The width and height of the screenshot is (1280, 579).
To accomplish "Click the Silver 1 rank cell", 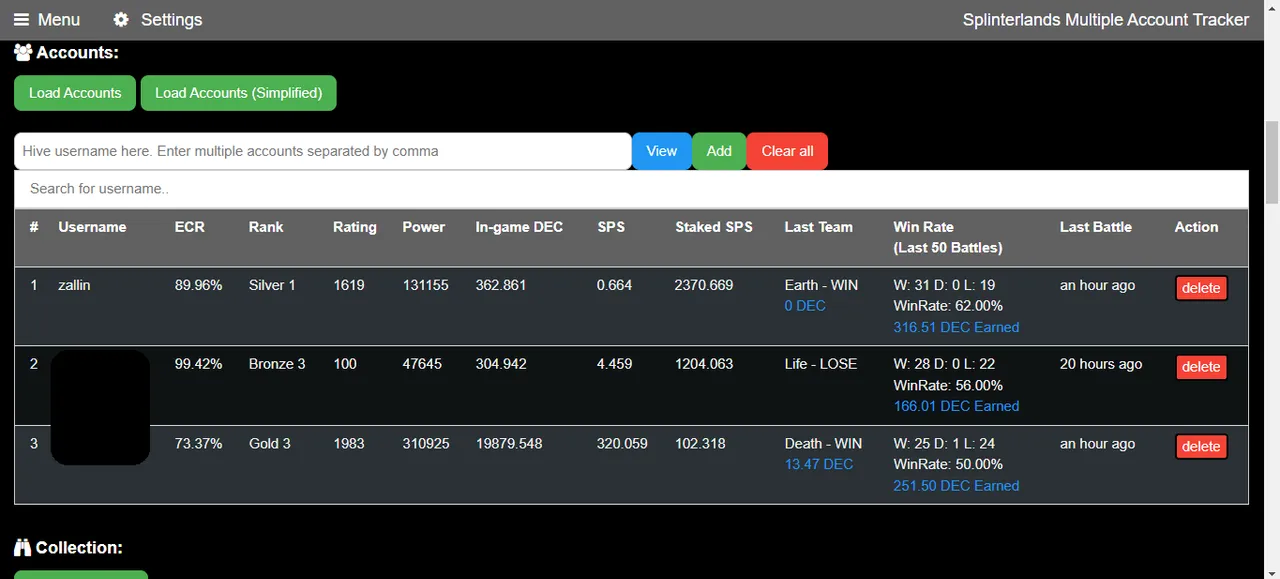I will (272, 285).
